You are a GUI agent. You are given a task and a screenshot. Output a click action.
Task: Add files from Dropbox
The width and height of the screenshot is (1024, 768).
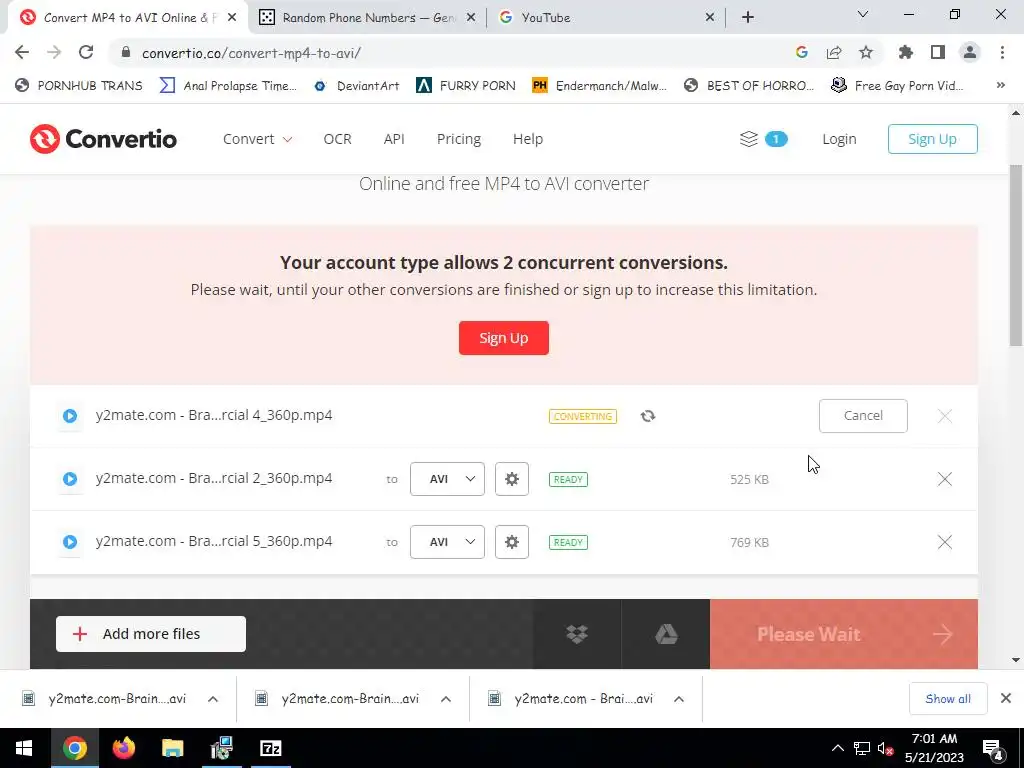[x=577, y=634]
